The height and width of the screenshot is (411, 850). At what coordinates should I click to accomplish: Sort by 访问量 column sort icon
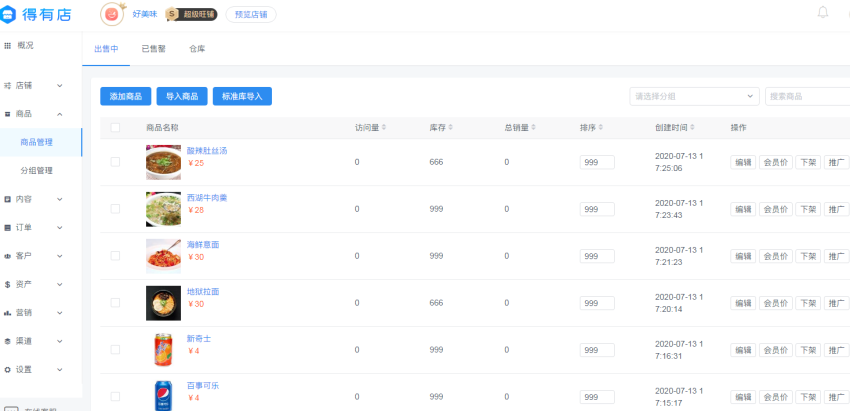coord(384,128)
